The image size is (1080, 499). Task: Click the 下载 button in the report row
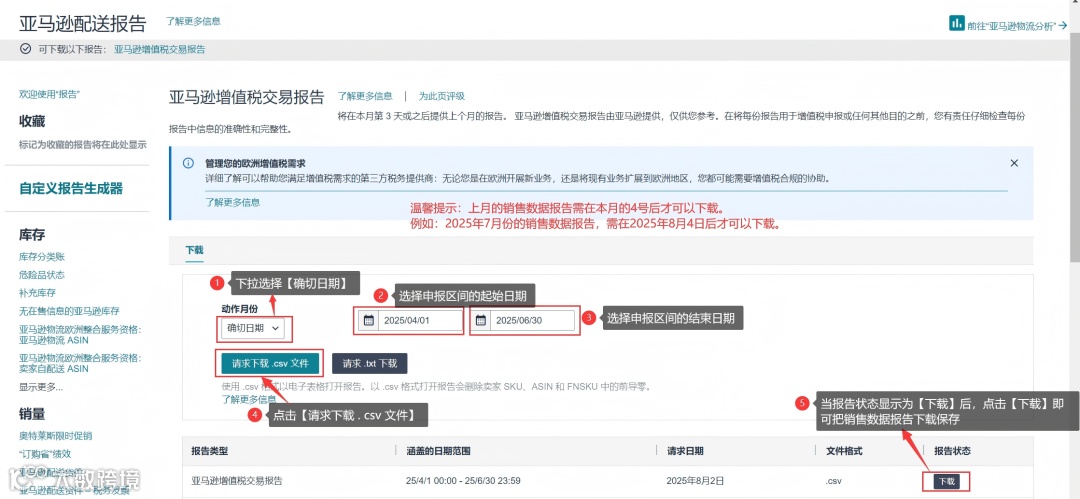click(946, 481)
